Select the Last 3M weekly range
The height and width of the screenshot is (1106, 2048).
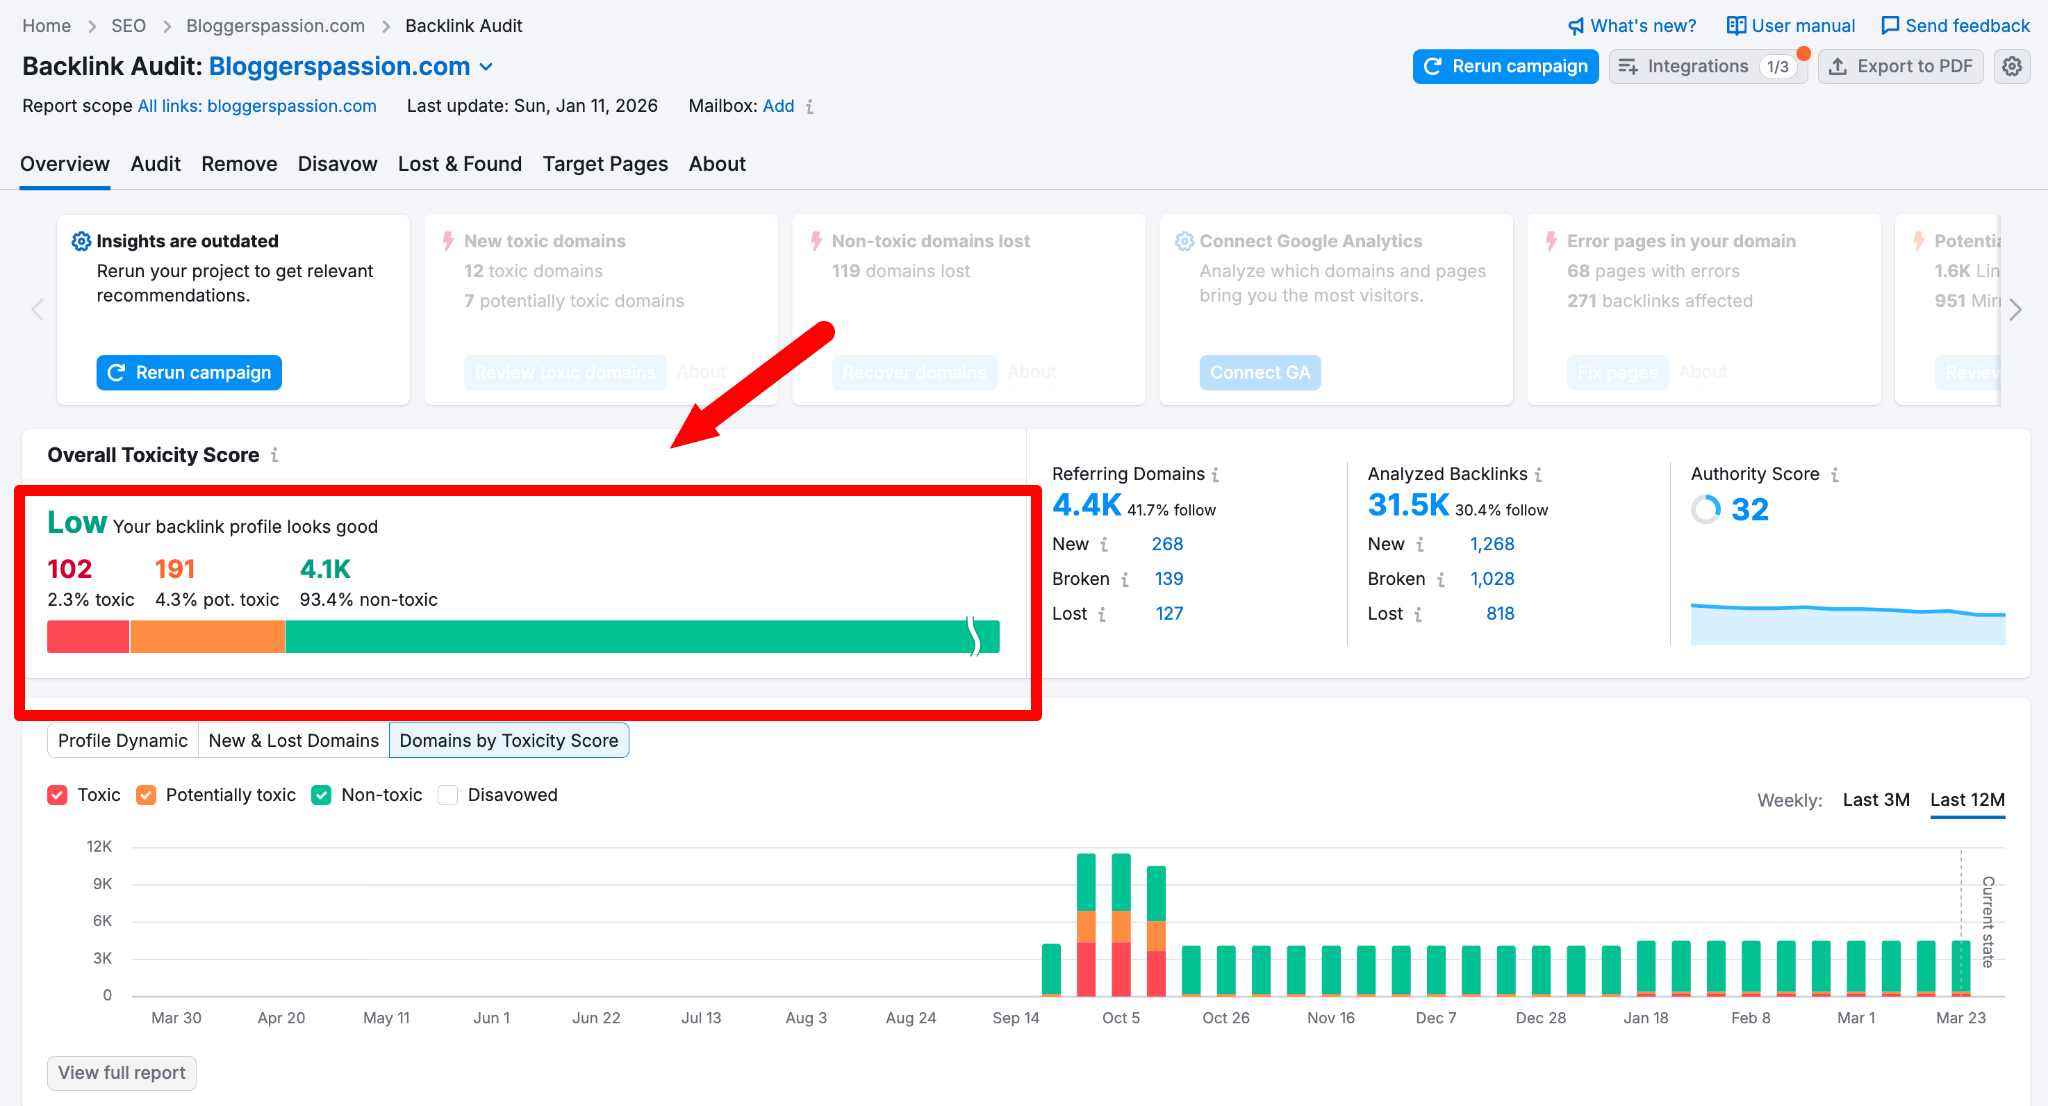click(x=1875, y=800)
